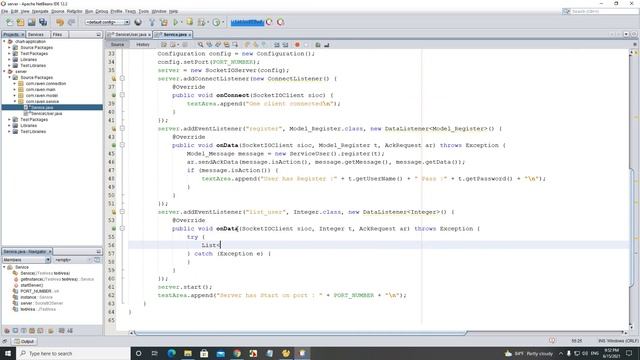Click the Clean and Build Project icon
Viewport: 640px width, 360px height.
coord(164,22)
